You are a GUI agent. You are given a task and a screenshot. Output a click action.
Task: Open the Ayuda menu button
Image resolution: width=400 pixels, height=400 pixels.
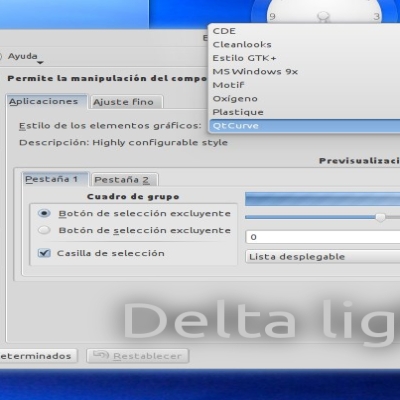pyautogui.click(x=22, y=56)
